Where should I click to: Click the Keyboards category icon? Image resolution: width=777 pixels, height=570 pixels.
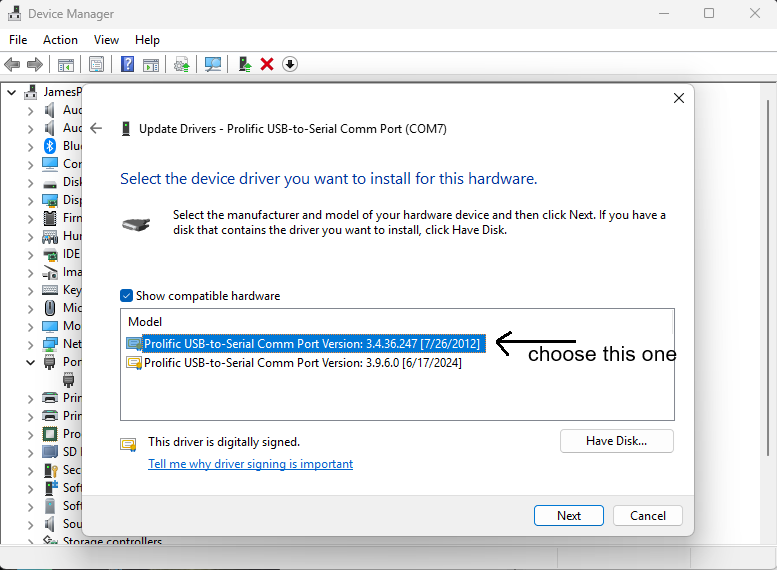(50, 290)
